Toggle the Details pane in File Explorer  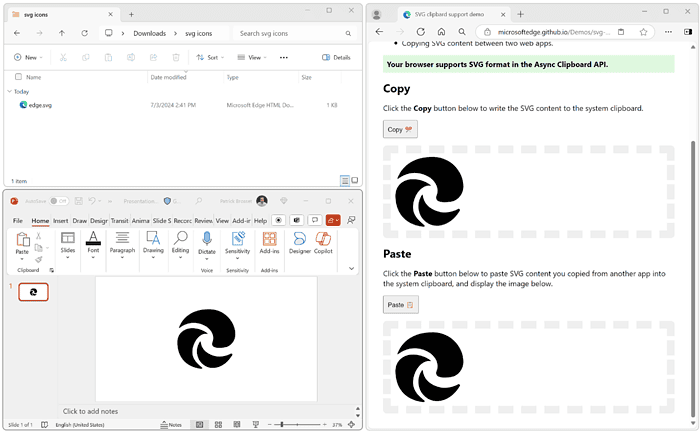tap(336, 57)
